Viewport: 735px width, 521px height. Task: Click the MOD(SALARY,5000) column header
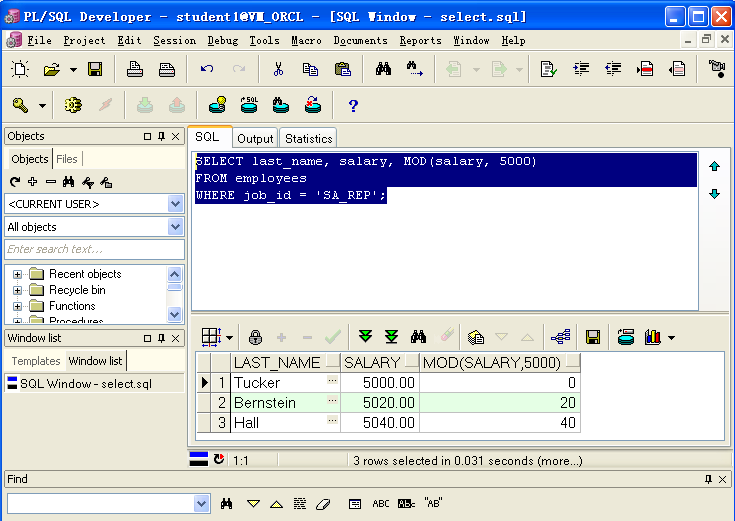coord(500,362)
